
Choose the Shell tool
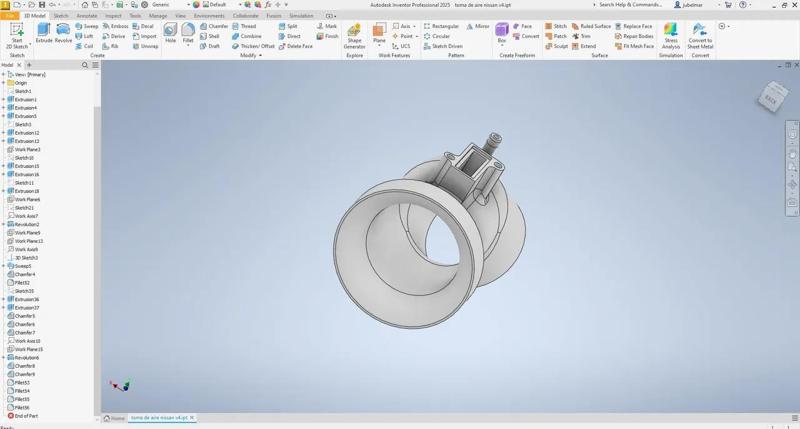(210, 36)
